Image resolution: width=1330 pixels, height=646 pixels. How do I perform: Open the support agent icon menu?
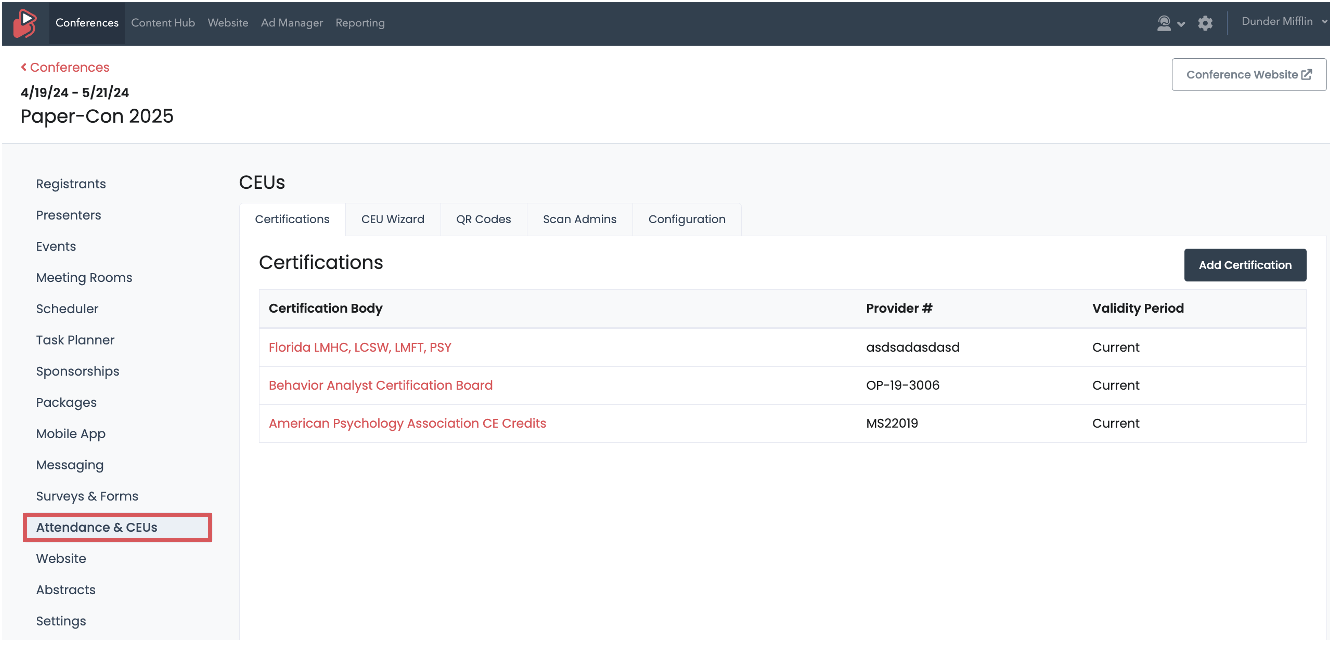(1164, 23)
